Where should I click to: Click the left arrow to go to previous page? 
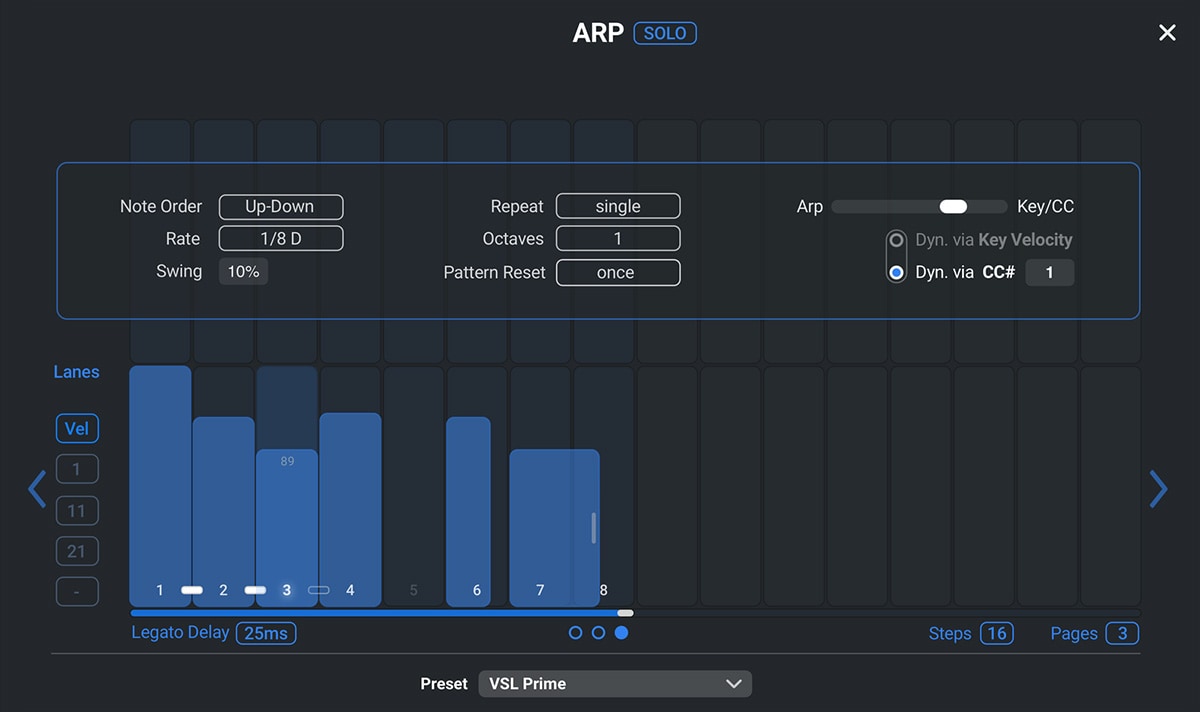tap(37, 489)
